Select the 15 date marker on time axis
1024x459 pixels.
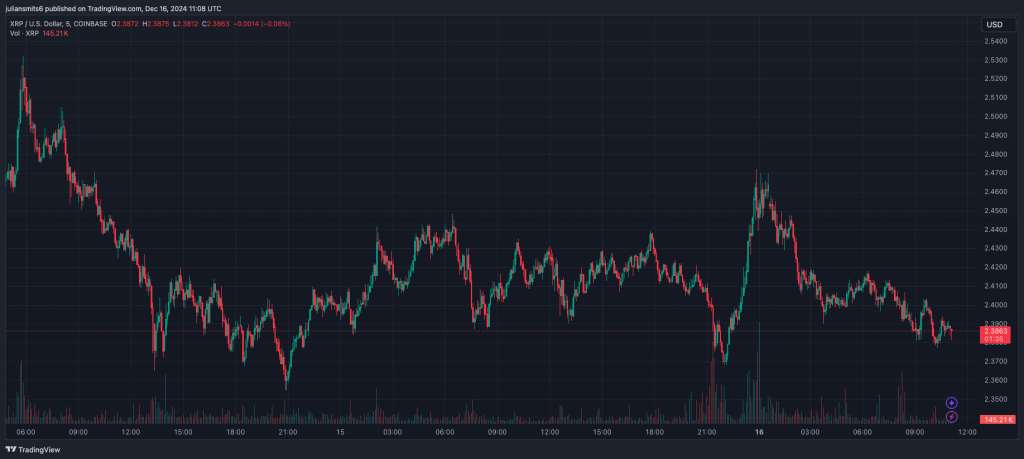point(340,433)
